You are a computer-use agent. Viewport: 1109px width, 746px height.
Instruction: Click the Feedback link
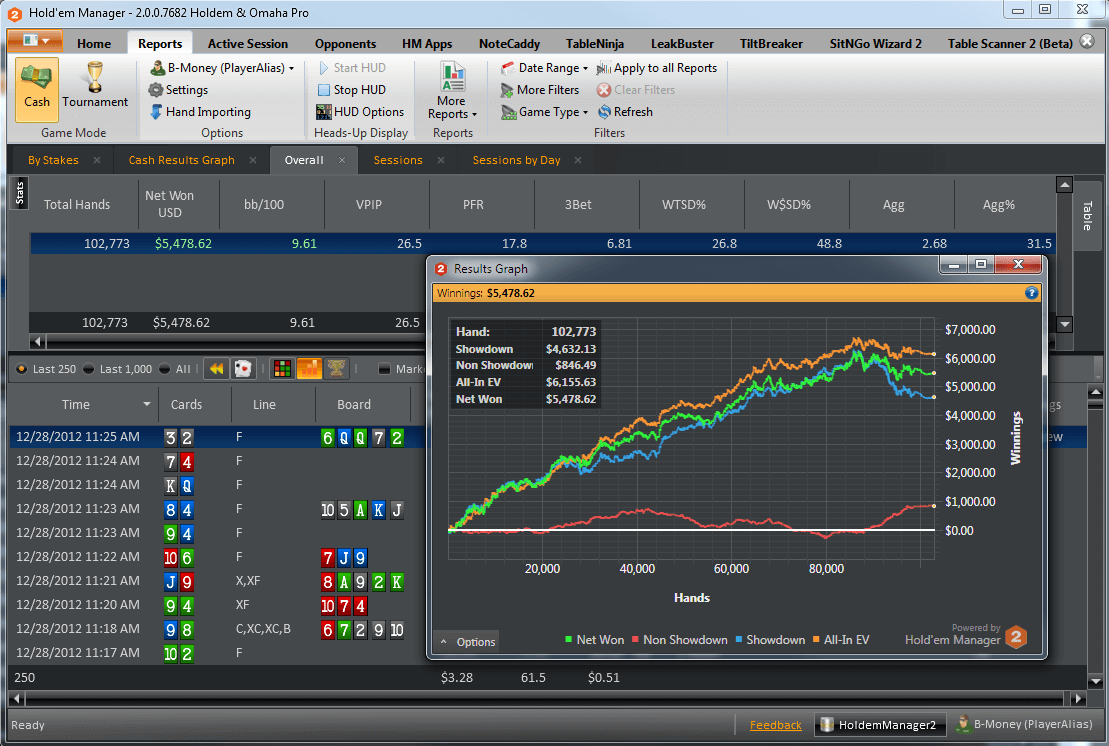click(x=775, y=725)
